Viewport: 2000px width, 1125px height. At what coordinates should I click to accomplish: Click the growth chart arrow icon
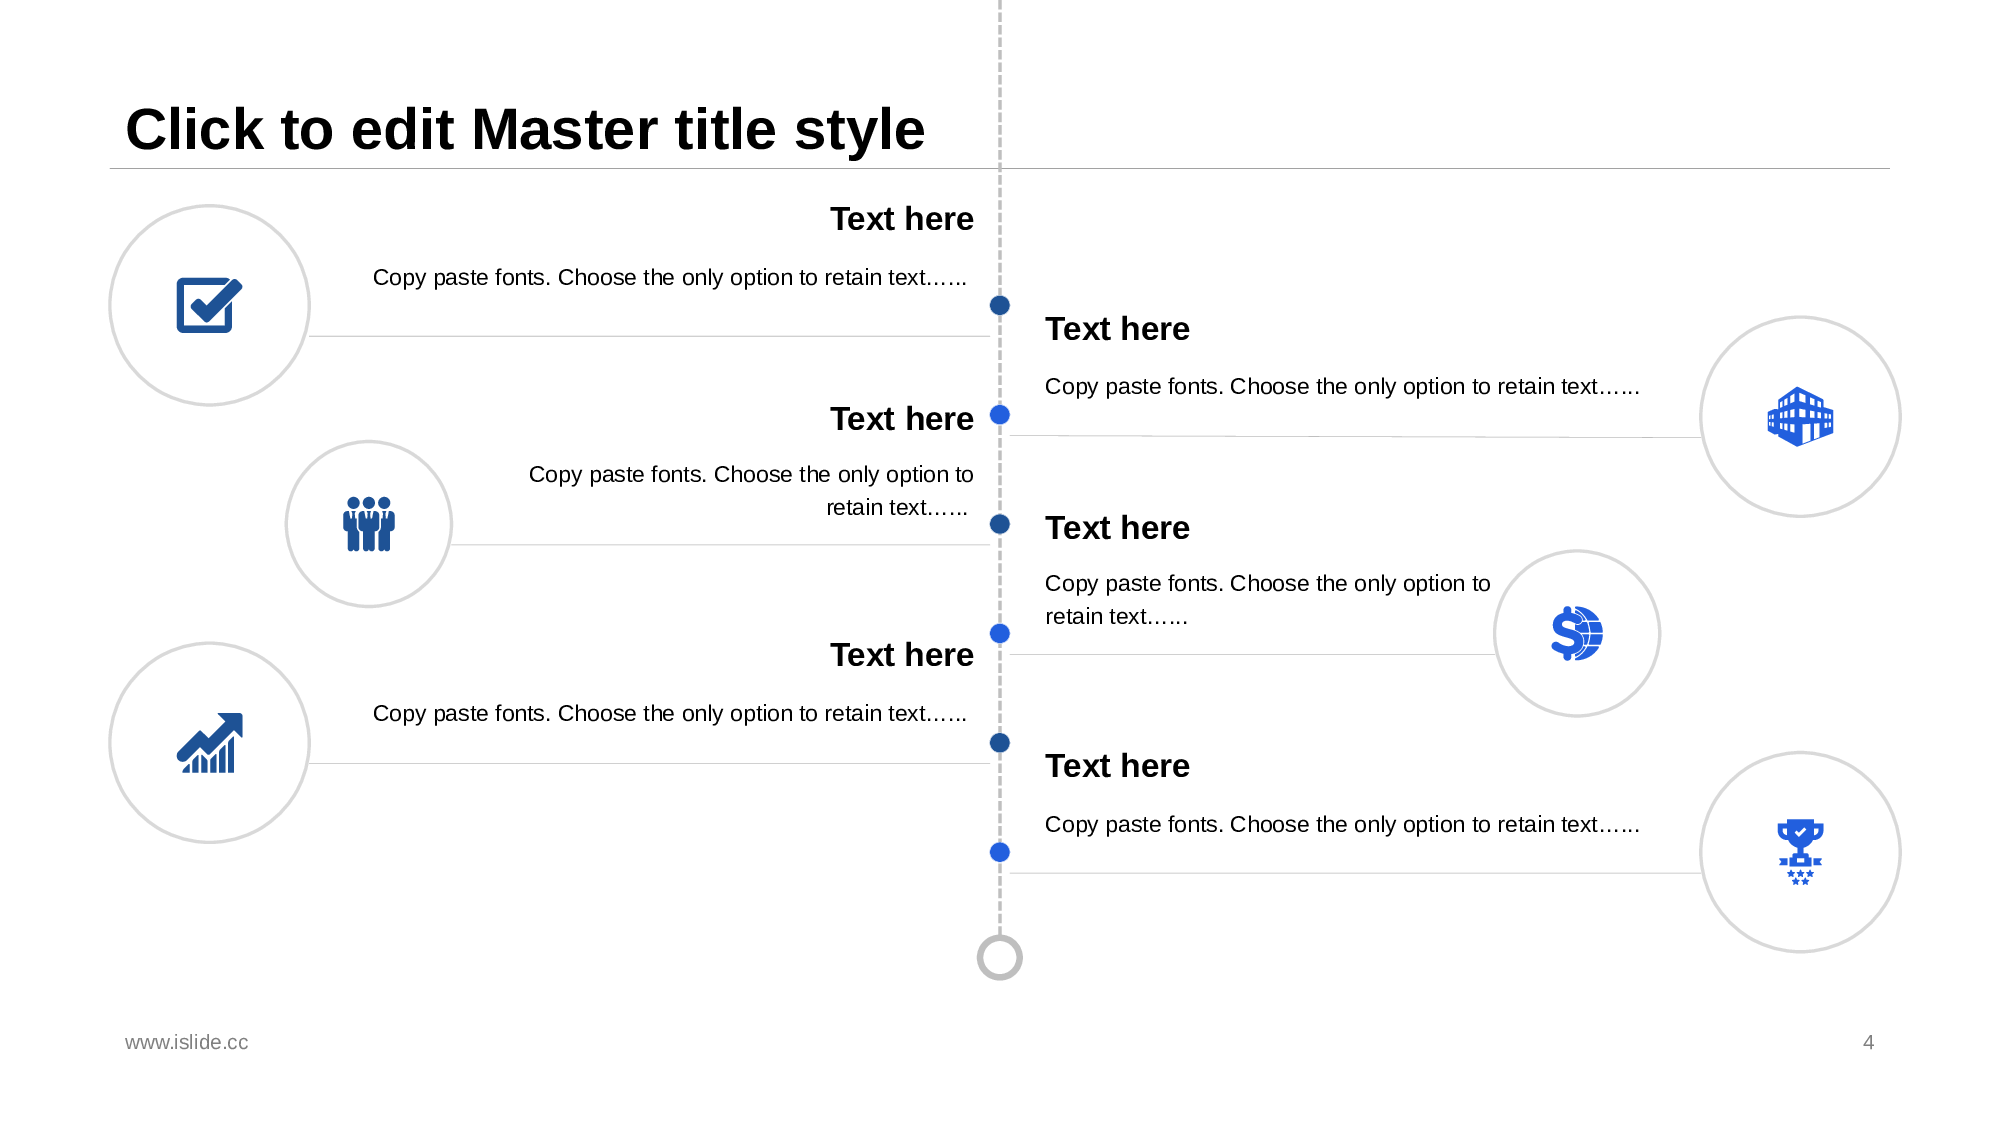(x=210, y=743)
